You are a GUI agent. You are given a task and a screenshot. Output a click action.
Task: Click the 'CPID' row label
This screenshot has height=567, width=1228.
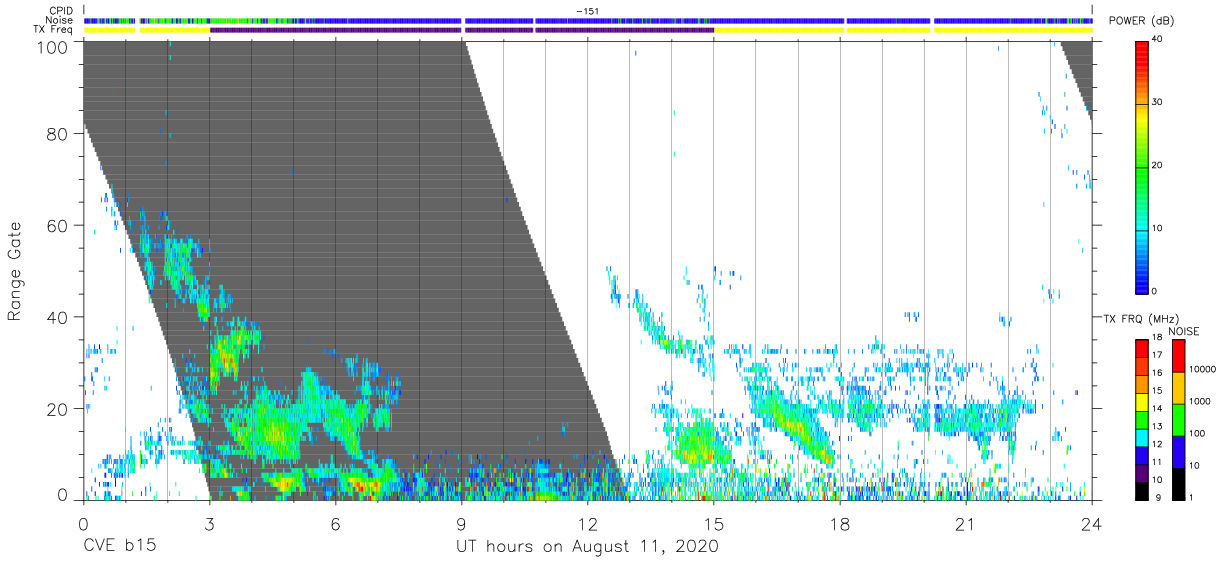tap(61, 11)
